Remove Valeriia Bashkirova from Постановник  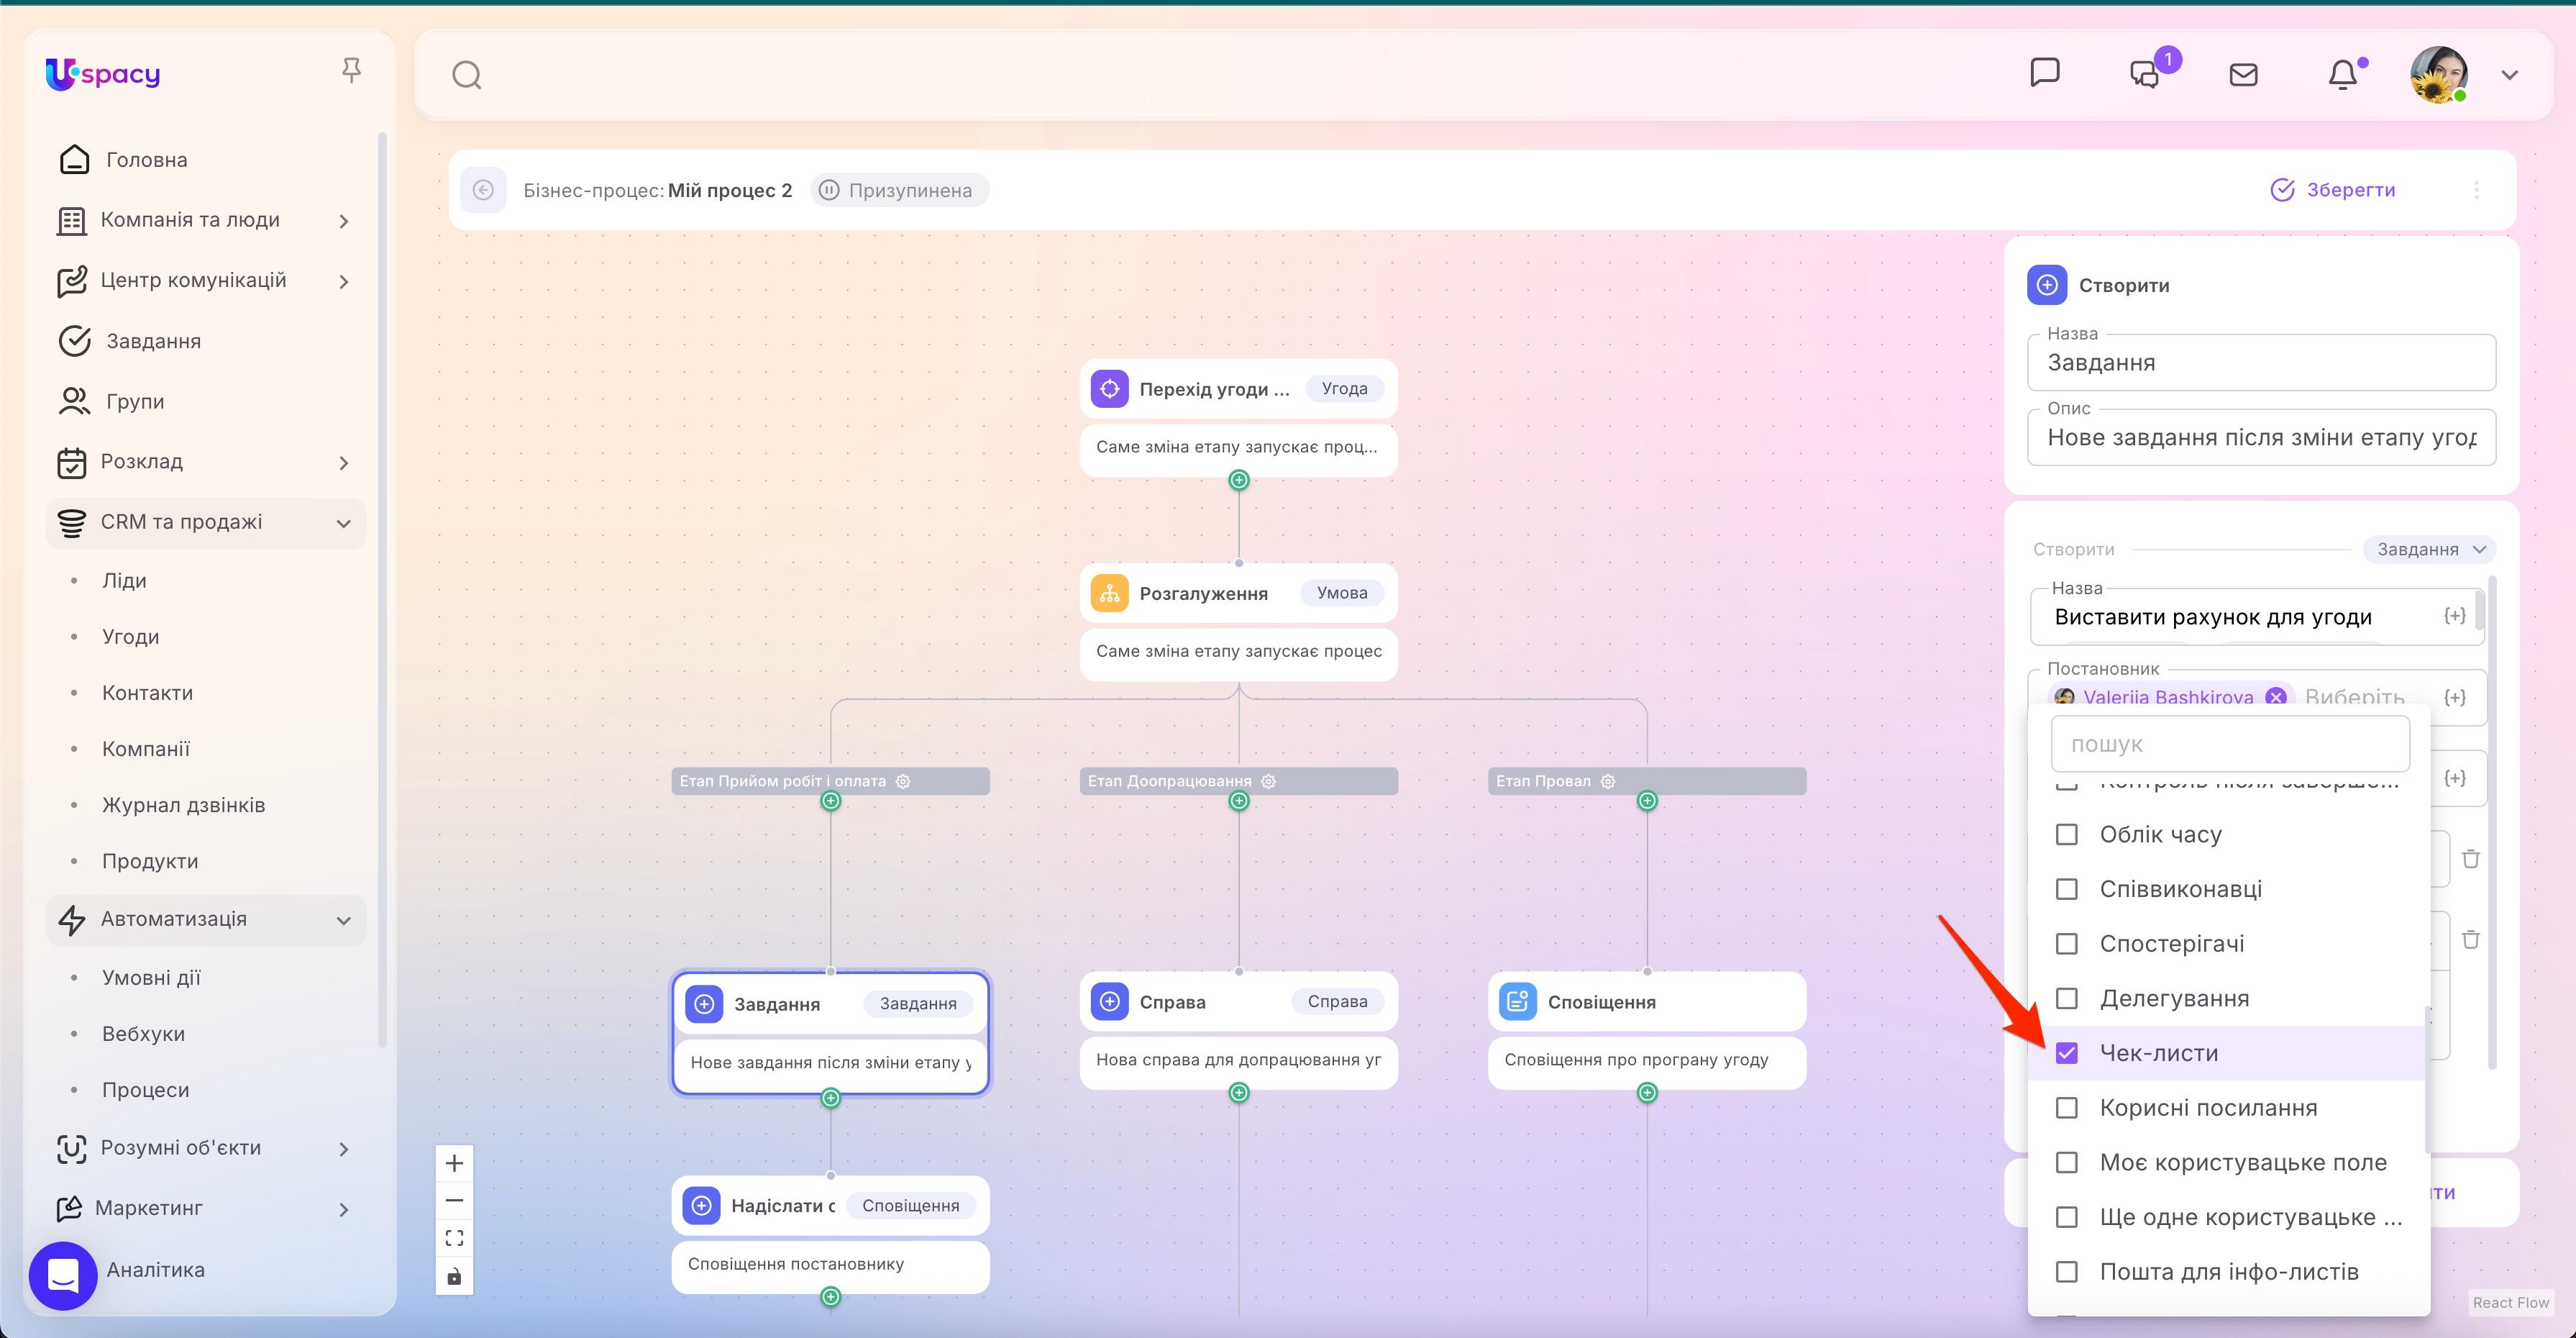click(2277, 696)
